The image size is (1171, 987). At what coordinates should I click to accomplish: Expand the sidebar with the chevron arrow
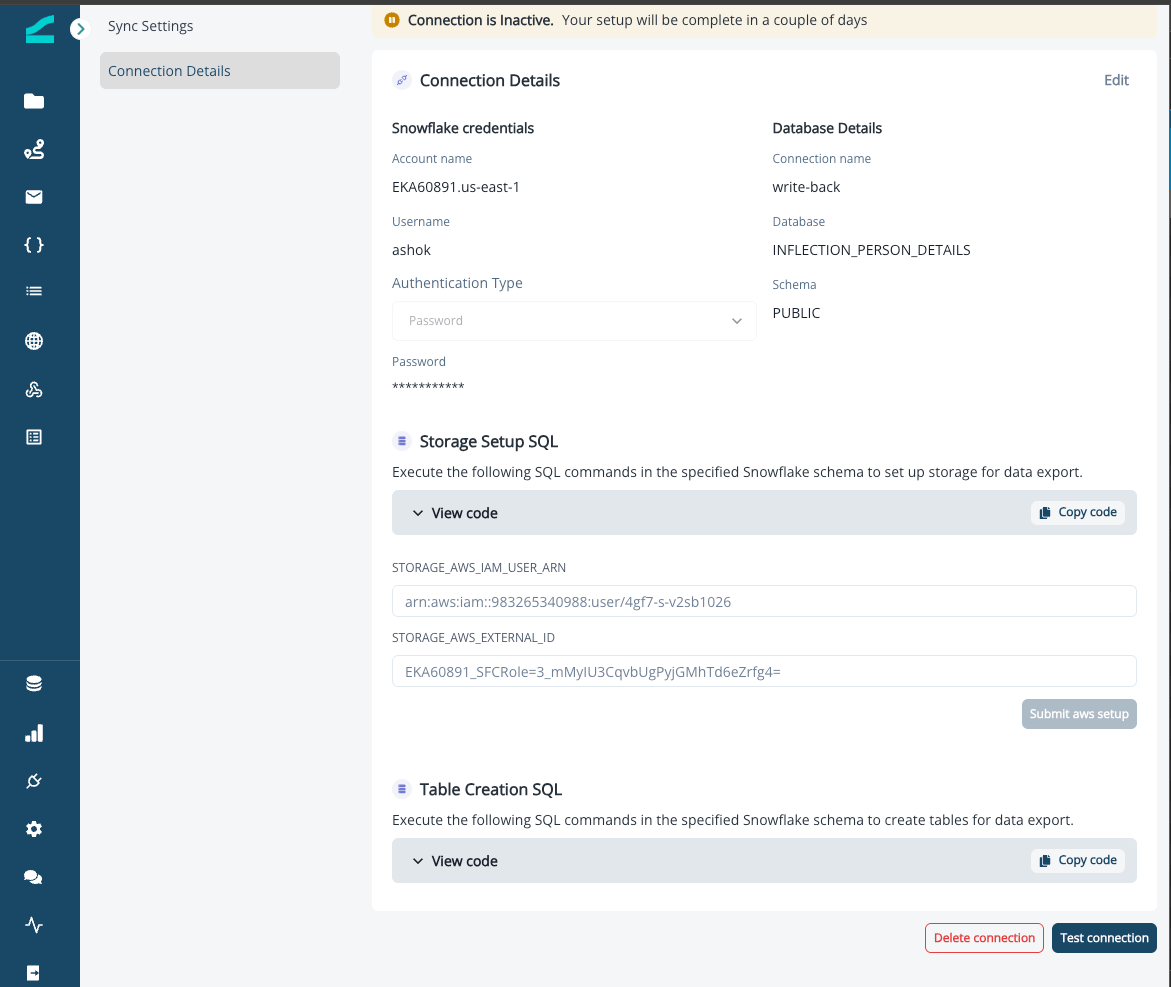[80, 29]
